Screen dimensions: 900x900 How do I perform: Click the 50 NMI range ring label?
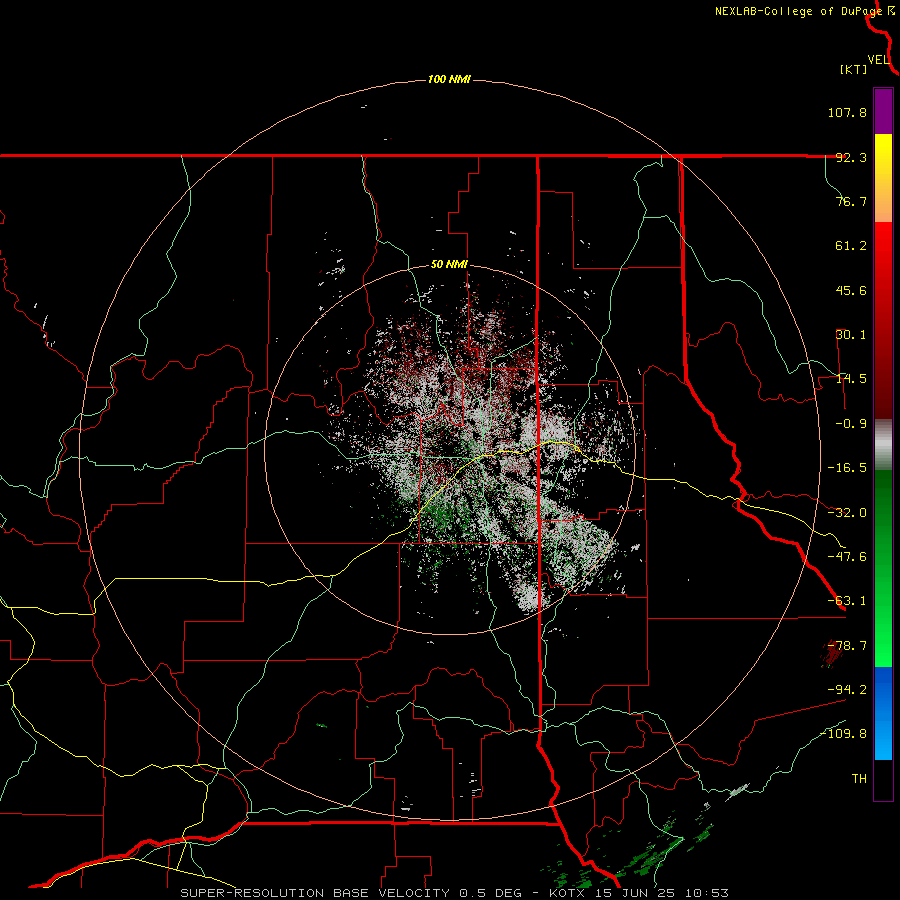(449, 265)
